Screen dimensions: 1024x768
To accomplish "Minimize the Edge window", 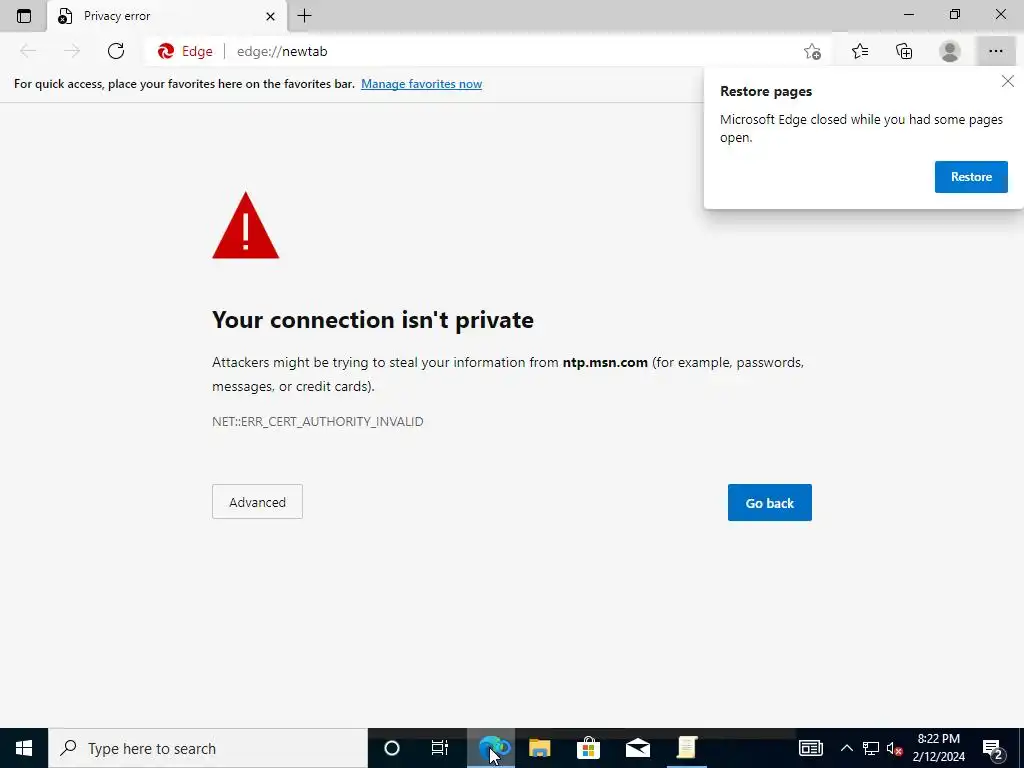I will (x=909, y=14).
